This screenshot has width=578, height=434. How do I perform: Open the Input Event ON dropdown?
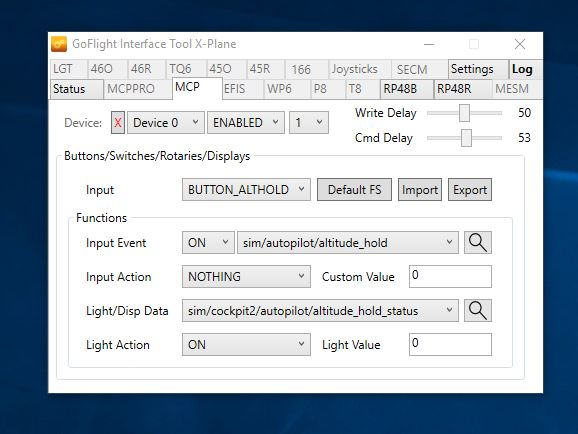click(208, 243)
